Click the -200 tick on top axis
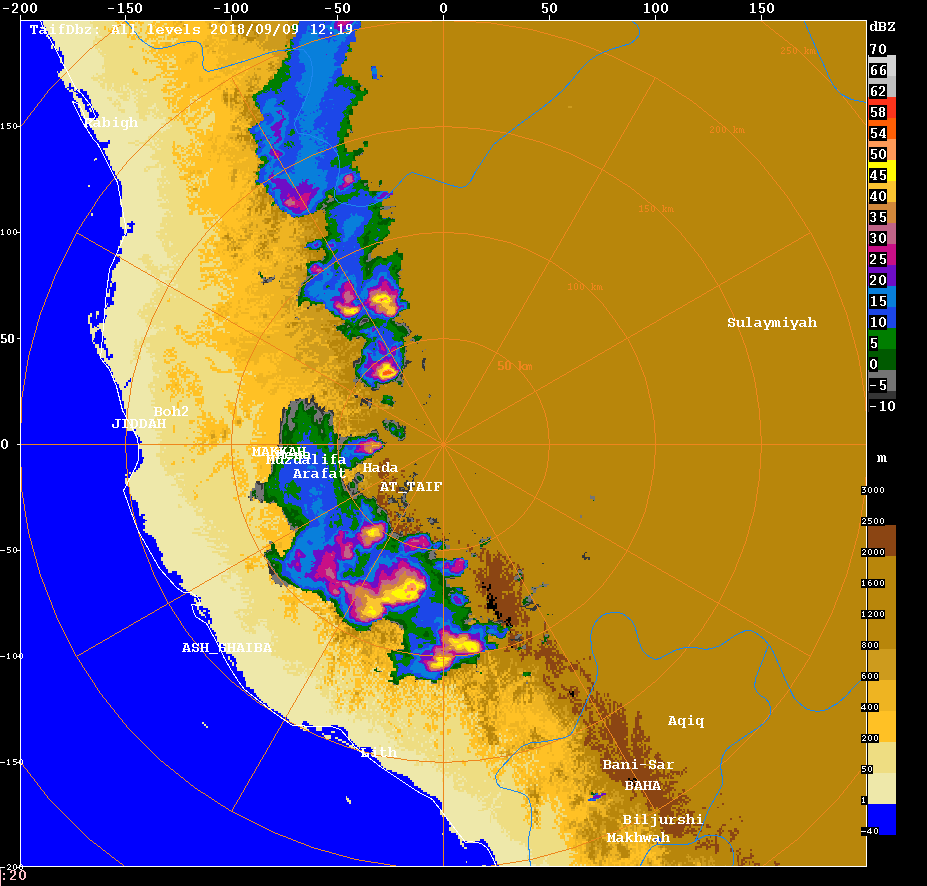Image resolution: width=927 pixels, height=887 pixels. pos(21,8)
